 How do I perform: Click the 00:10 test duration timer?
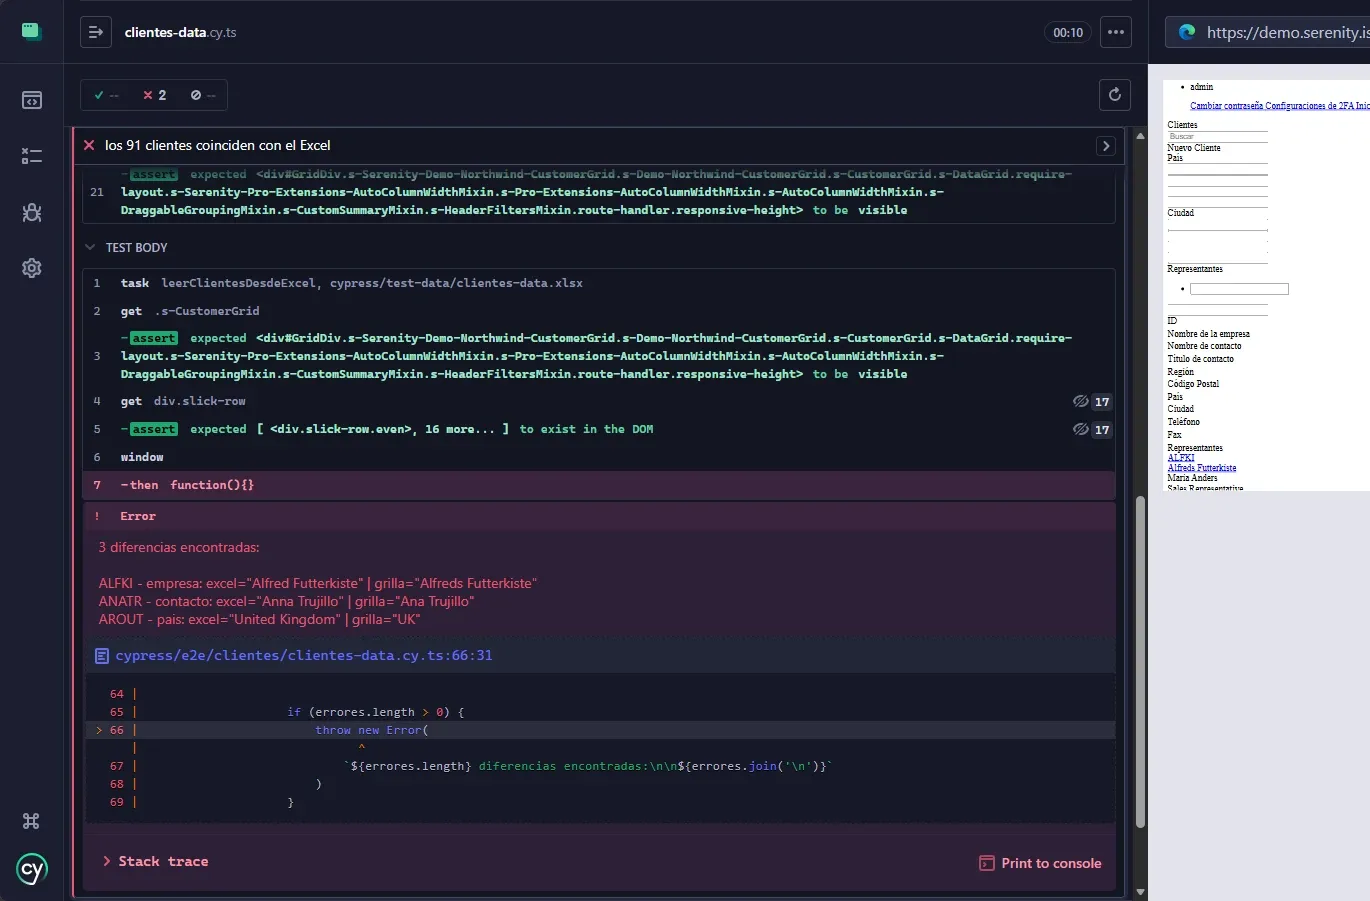tap(1068, 32)
